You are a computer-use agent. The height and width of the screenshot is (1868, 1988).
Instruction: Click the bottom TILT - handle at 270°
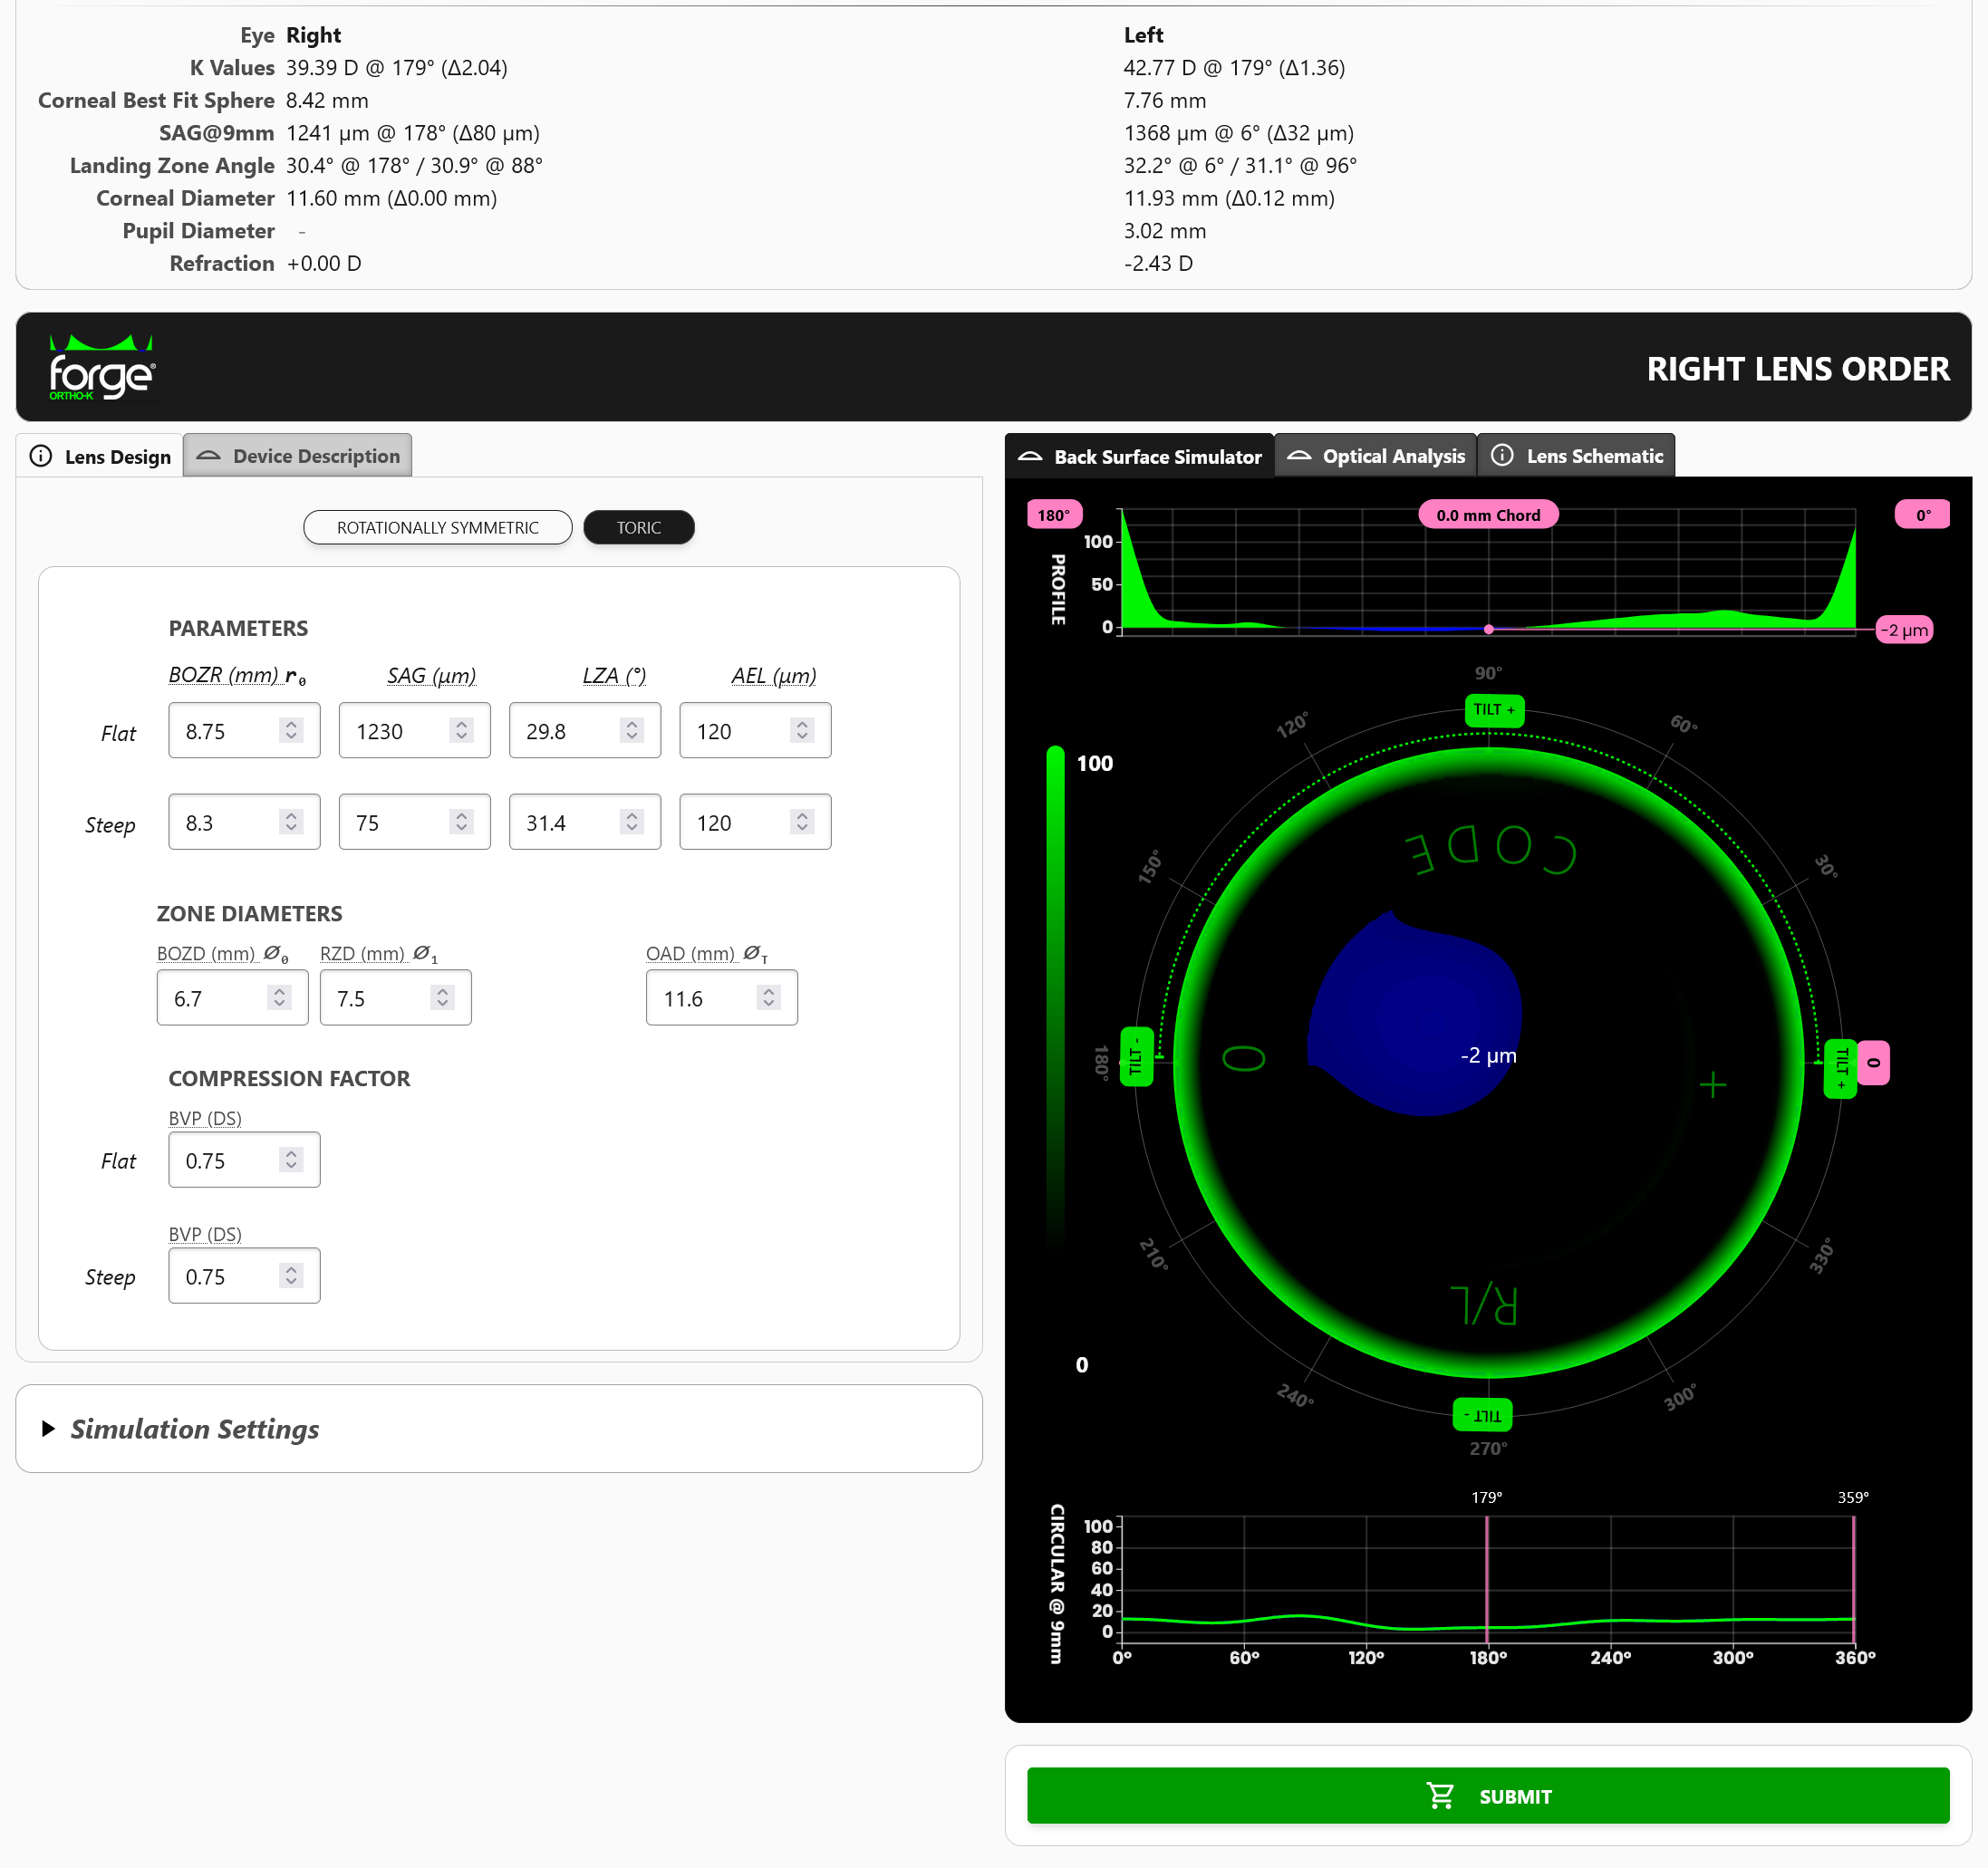point(1482,1415)
